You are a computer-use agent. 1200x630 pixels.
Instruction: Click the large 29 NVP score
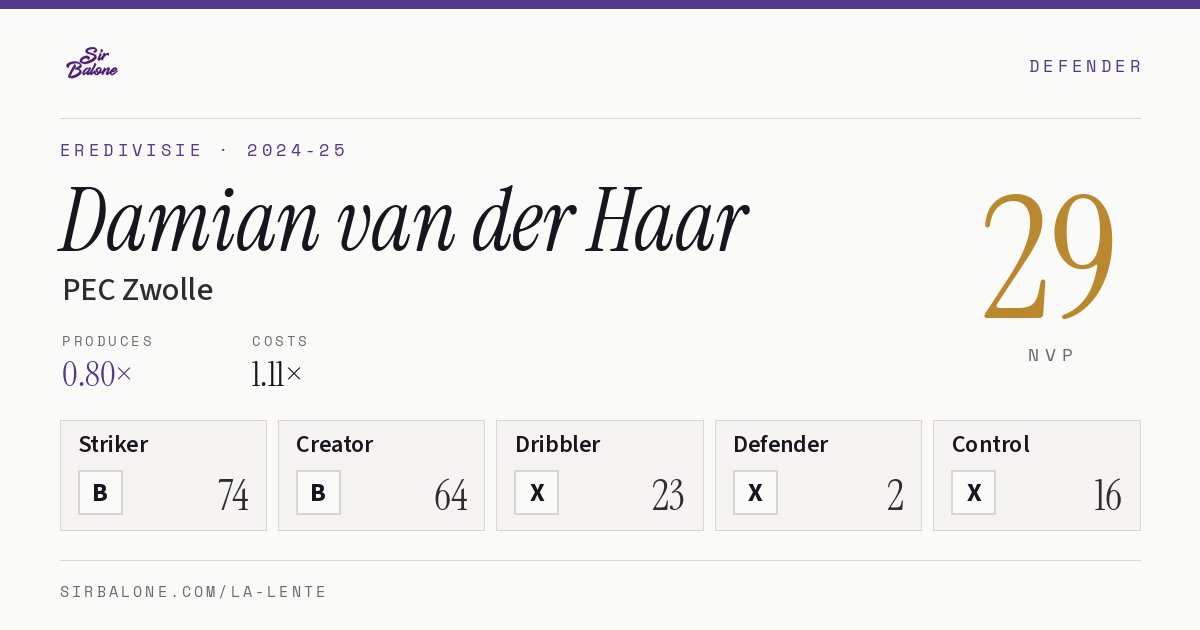coord(1049,255)
